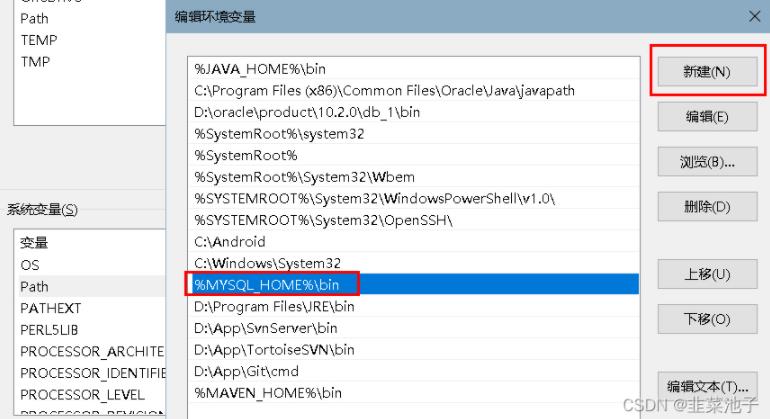Select the Oracle db_1\bin path entry

point(307,112)
